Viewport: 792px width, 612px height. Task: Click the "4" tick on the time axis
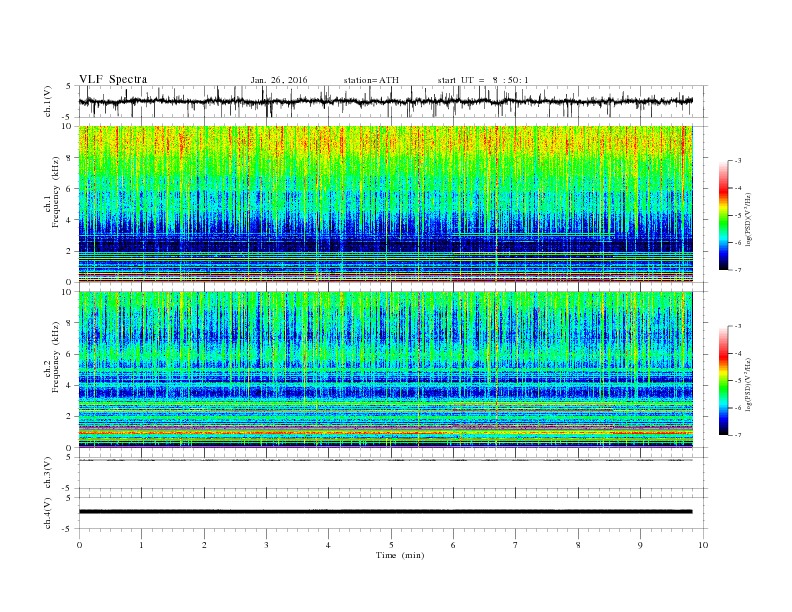[328, 545]
